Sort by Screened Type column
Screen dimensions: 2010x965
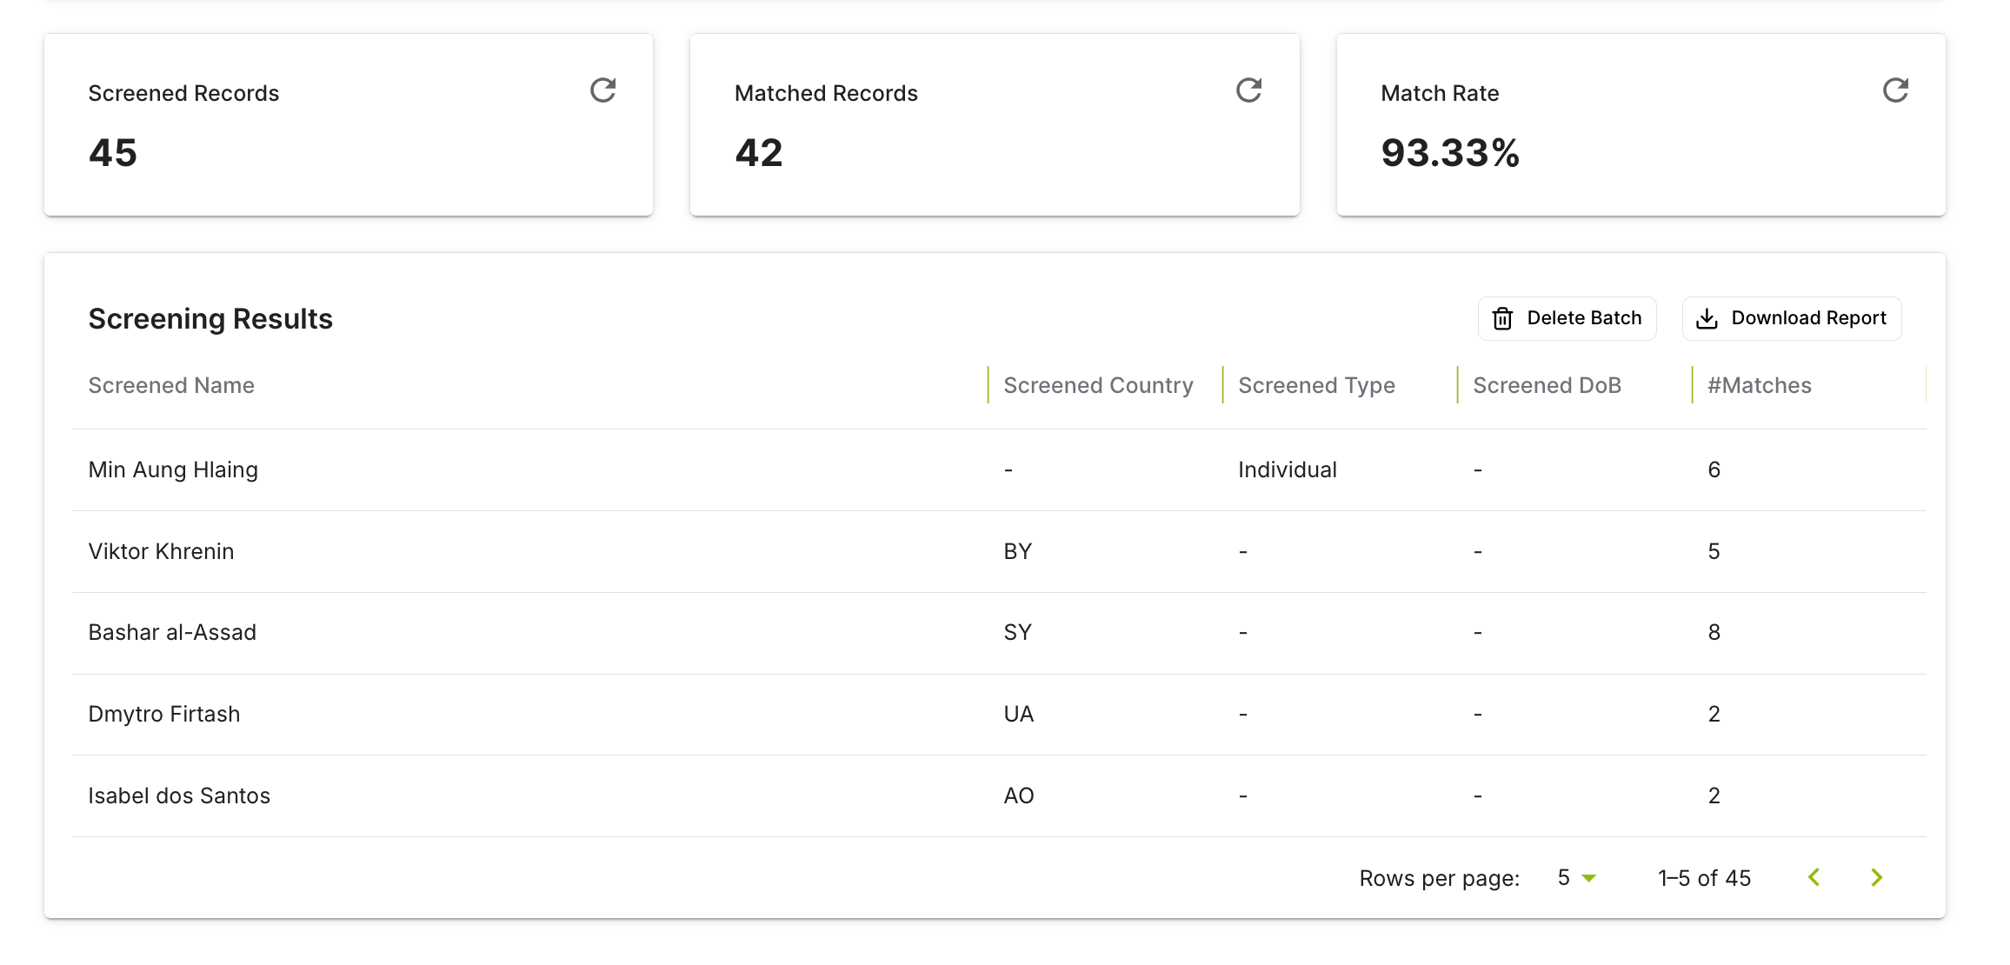coord(1316,386)
